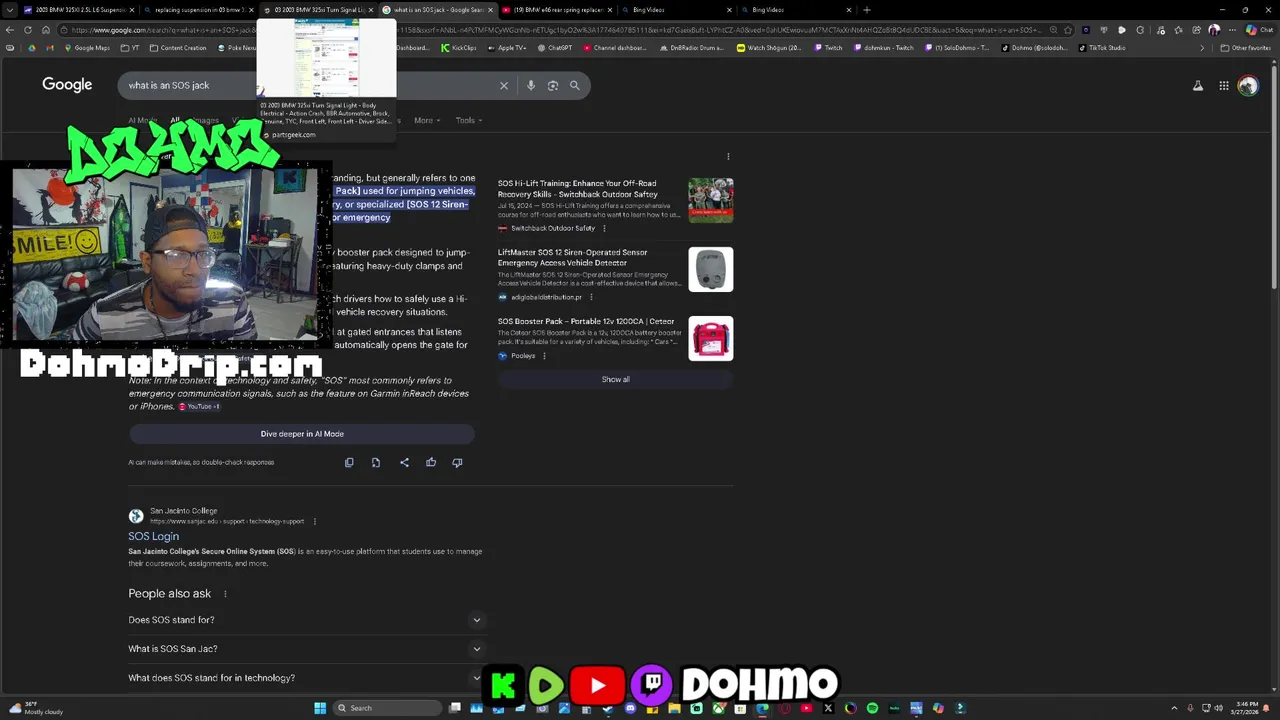Image resolution: width=1280 pixels, height=720 pixels.
Task: Expand 'Does SOS stand for?' question
Action: click(305, 620)
